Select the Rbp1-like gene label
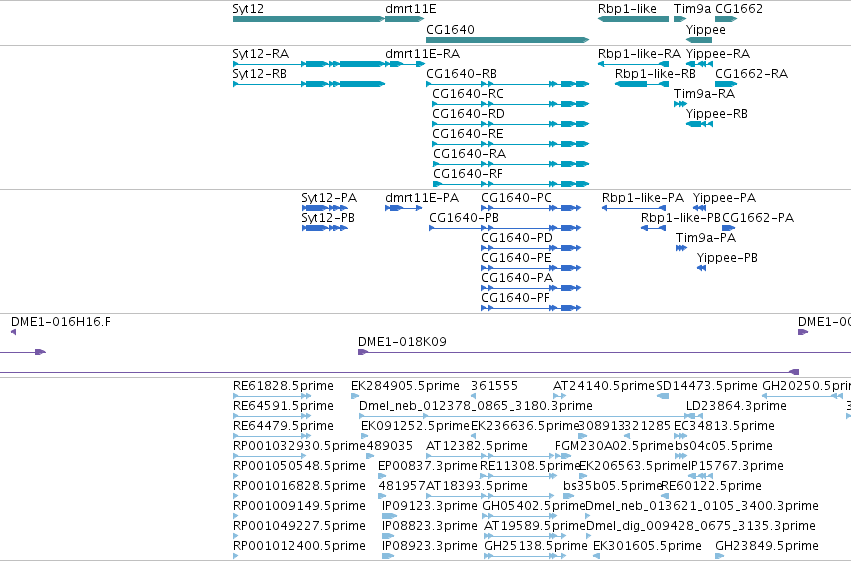The height and width of the screenshot is (561, 851). [x=627, y=9]
